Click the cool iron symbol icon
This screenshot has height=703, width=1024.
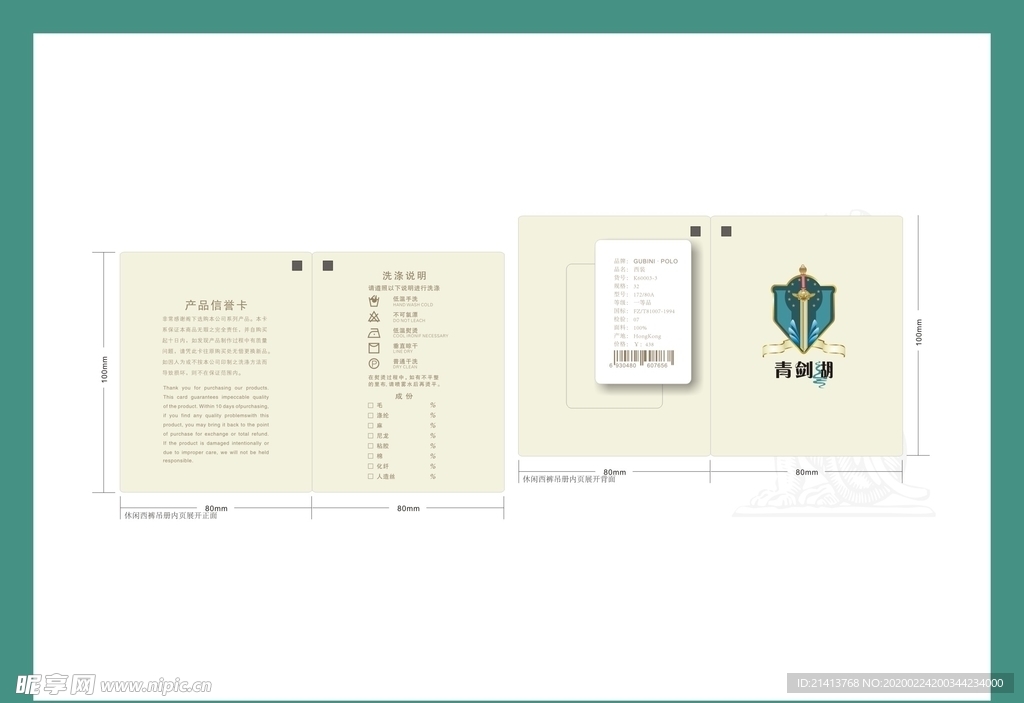(x=374, y=333)
